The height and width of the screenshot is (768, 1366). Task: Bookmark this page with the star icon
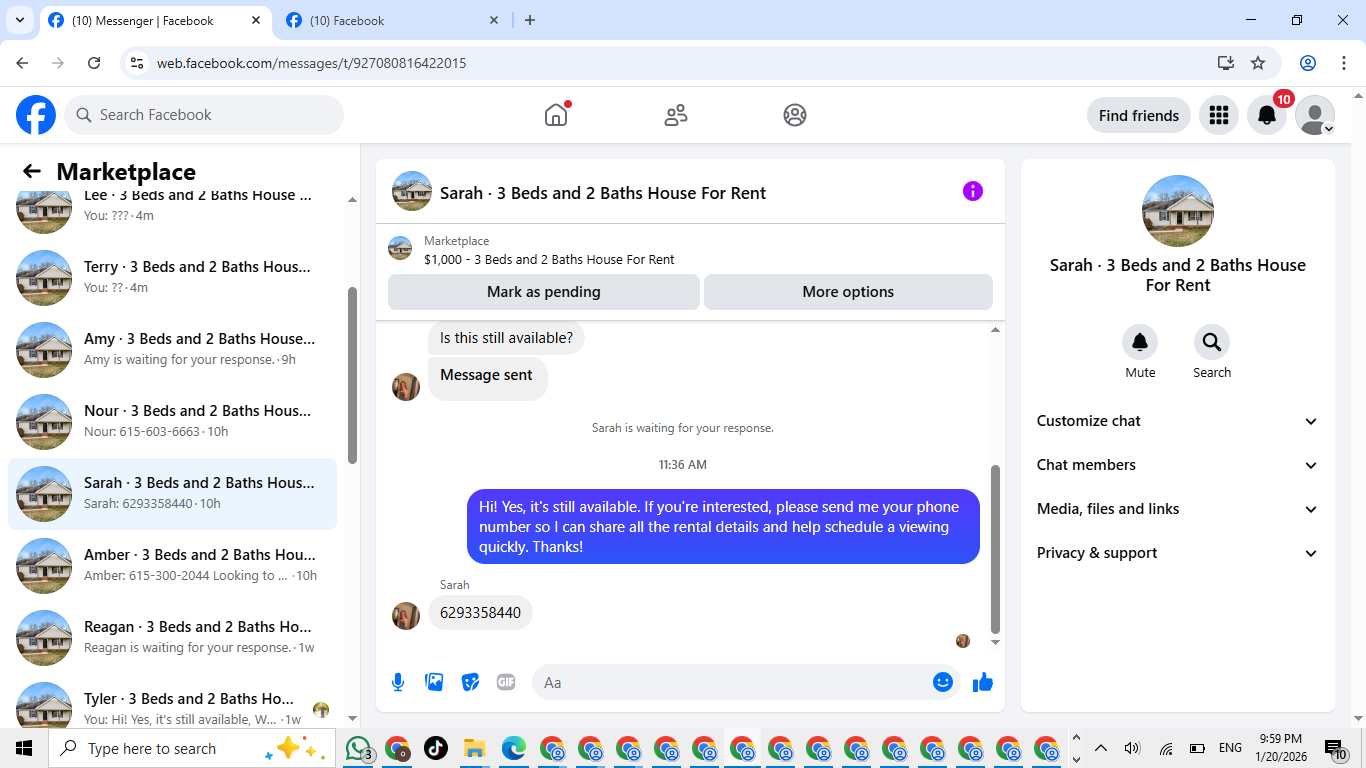click(x=1258, y=63)
